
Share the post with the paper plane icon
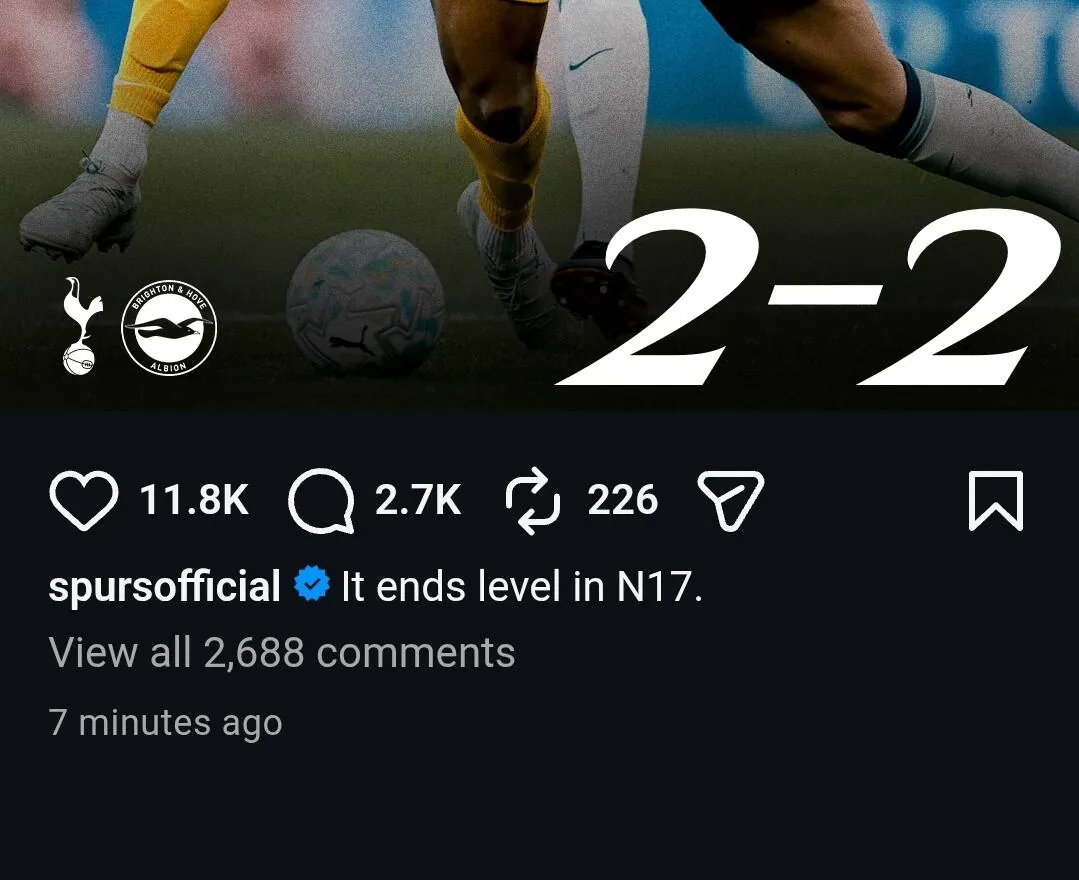tap(730, 500)
